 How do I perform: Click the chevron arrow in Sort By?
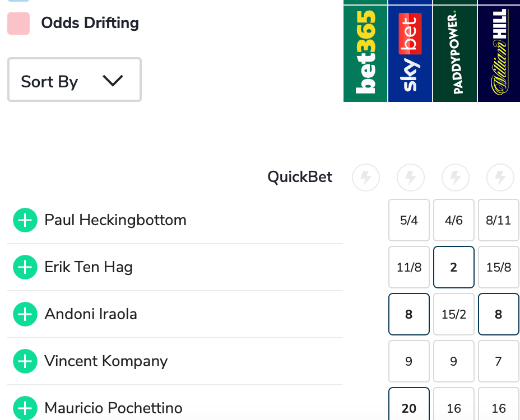coord(113,81)
